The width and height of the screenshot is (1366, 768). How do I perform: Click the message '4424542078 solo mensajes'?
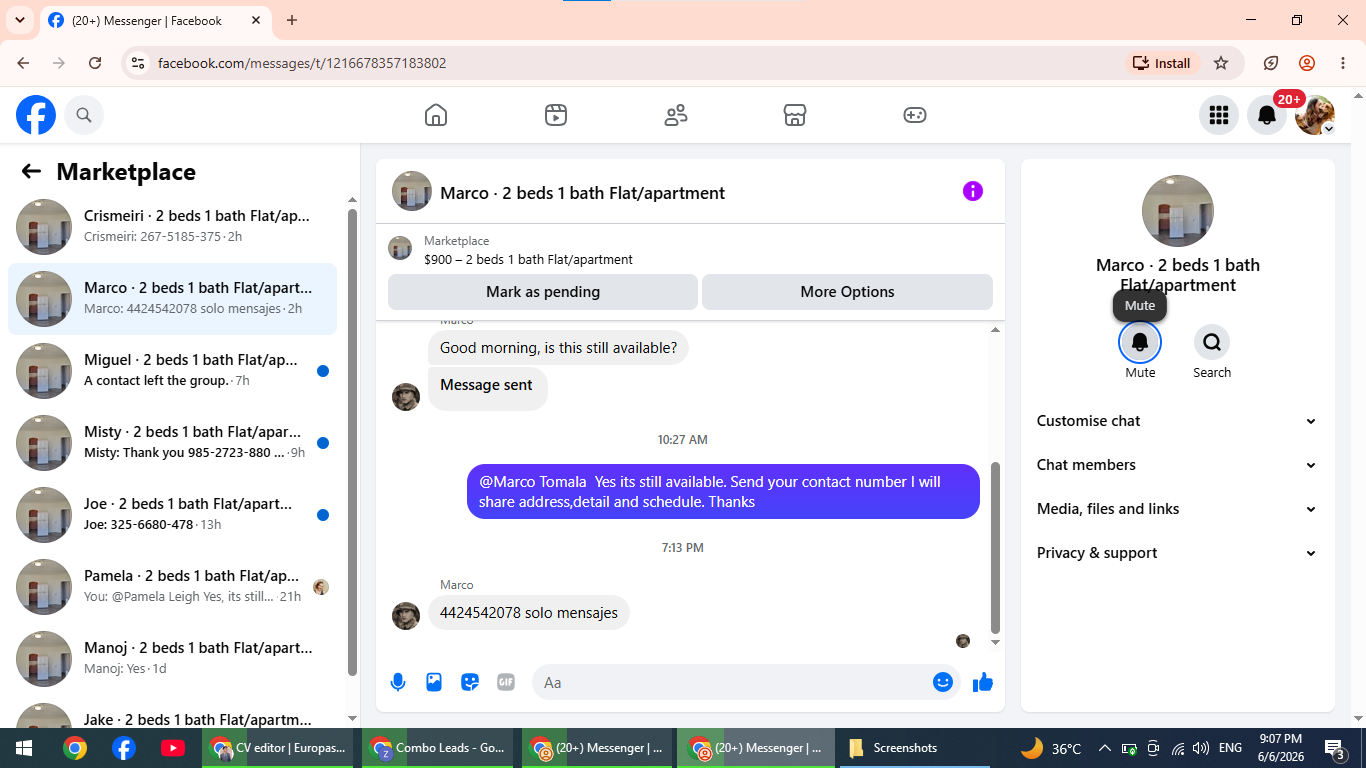pos(529,612)
